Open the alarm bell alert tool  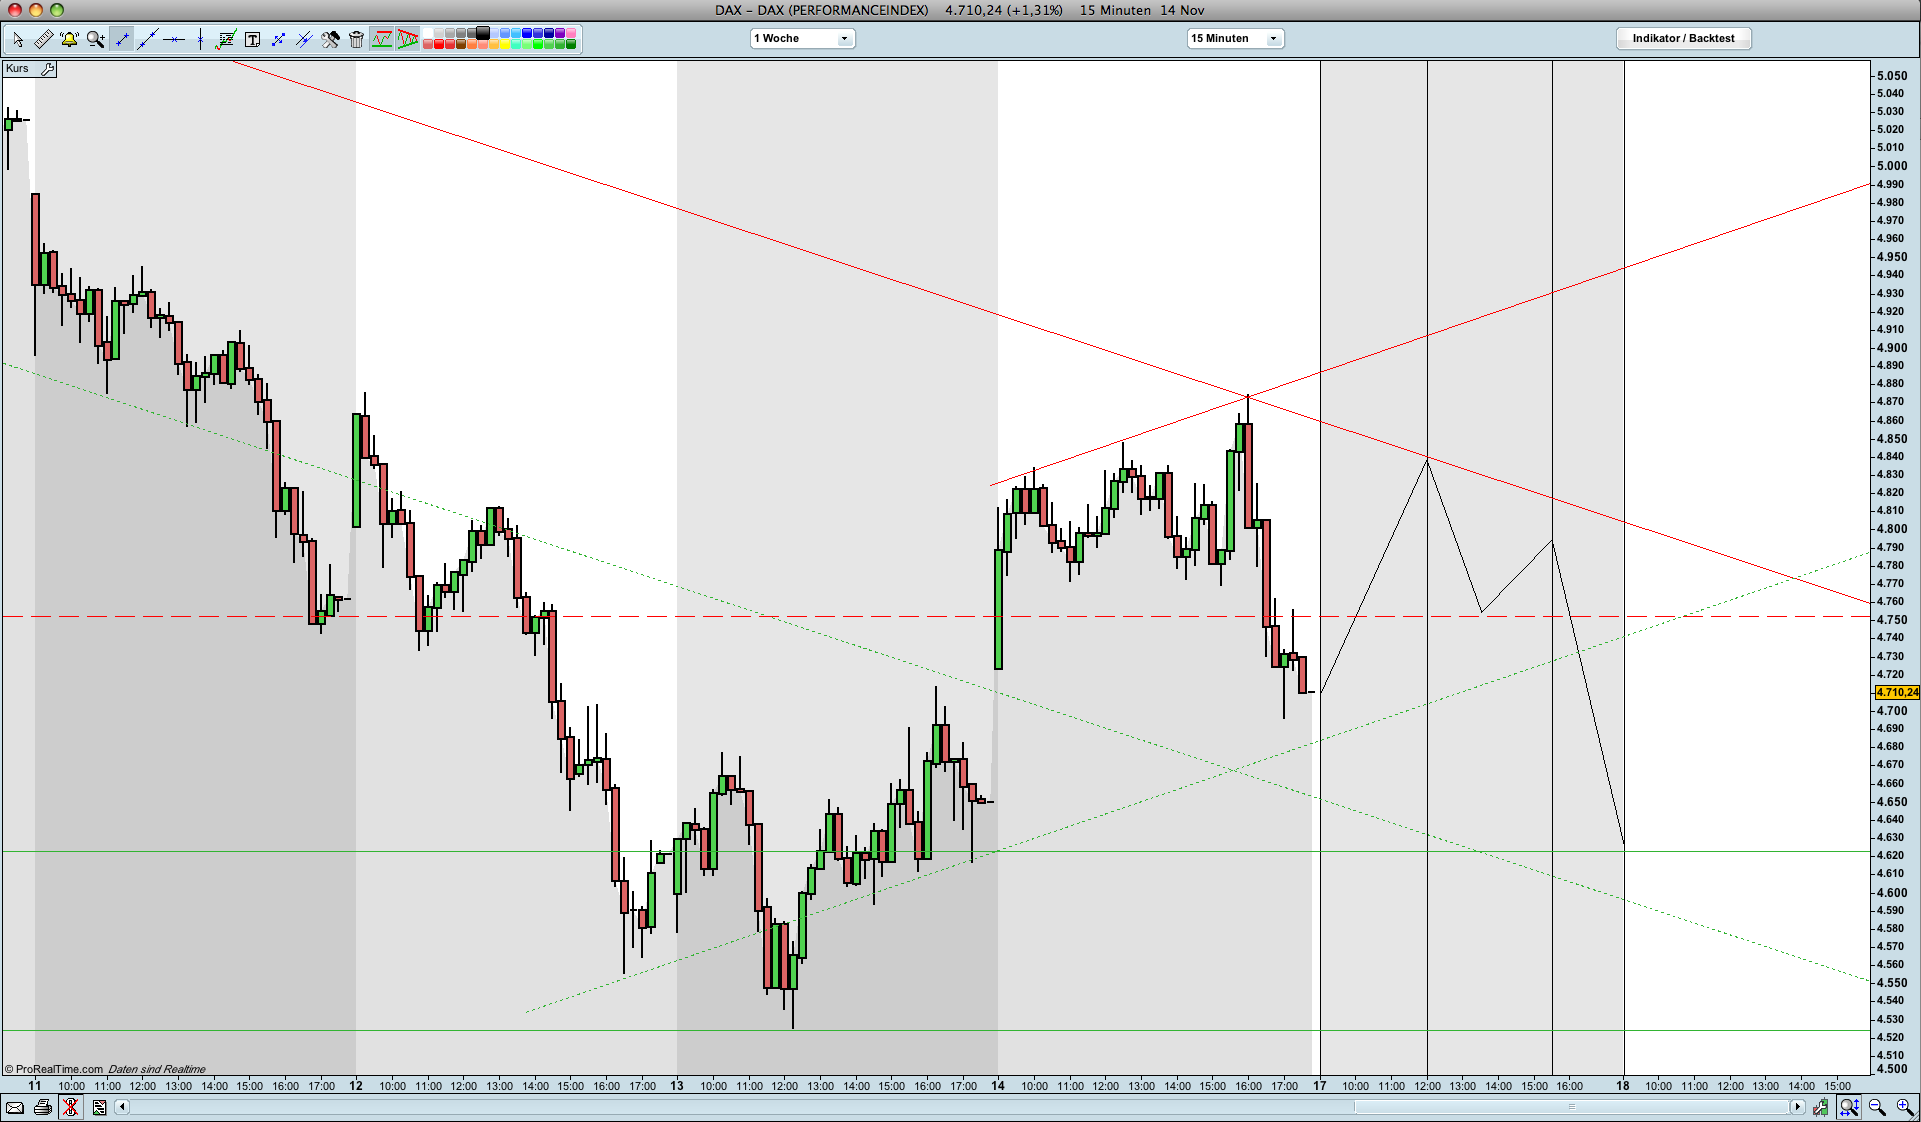[69, 39]
